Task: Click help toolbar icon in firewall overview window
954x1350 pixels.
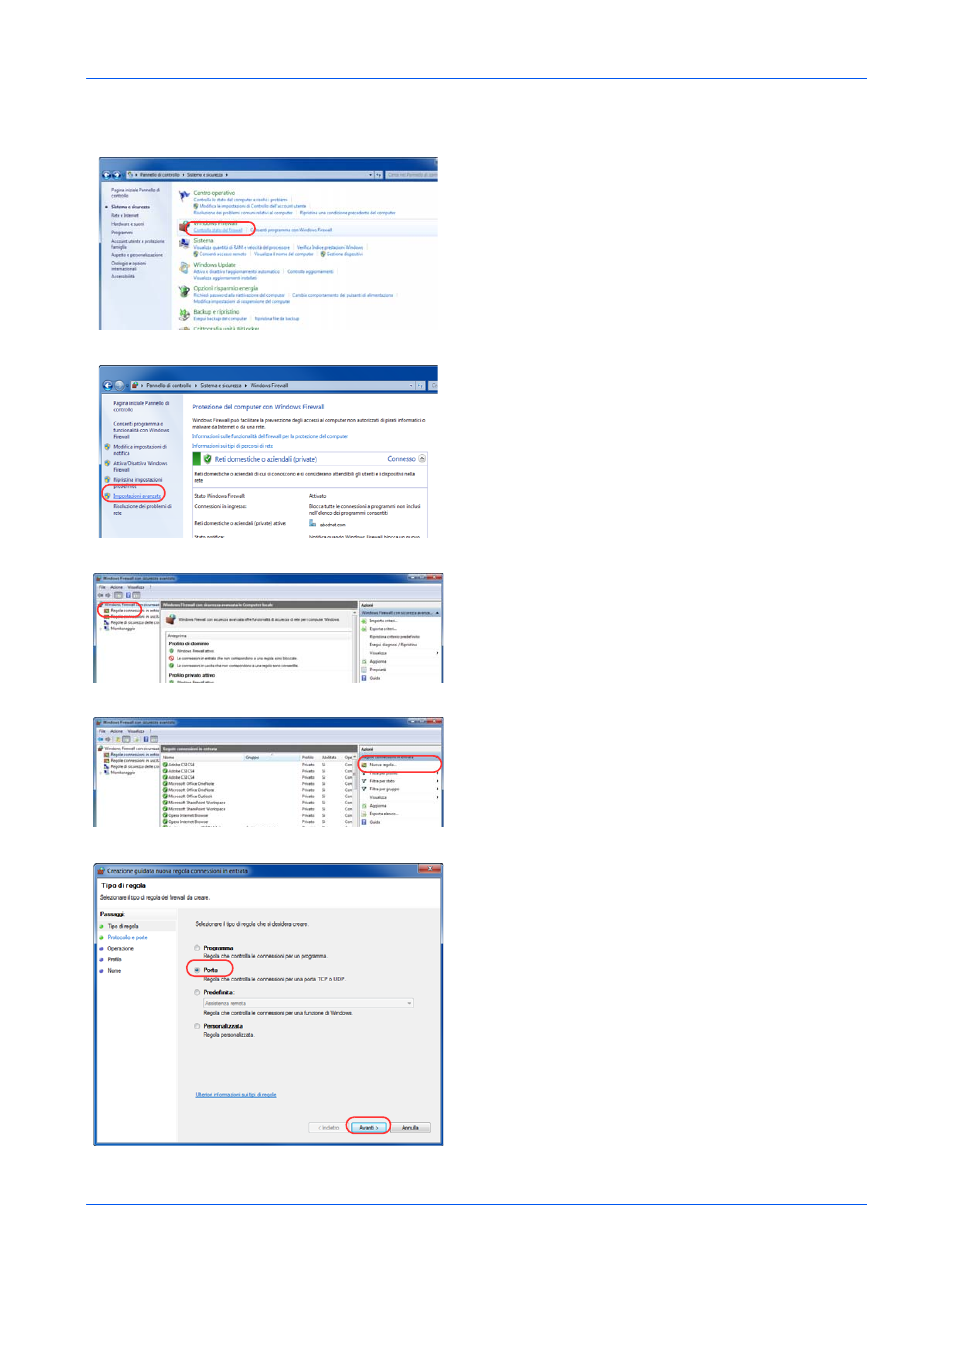Action: pyautogui.click(x=128, y=595)
